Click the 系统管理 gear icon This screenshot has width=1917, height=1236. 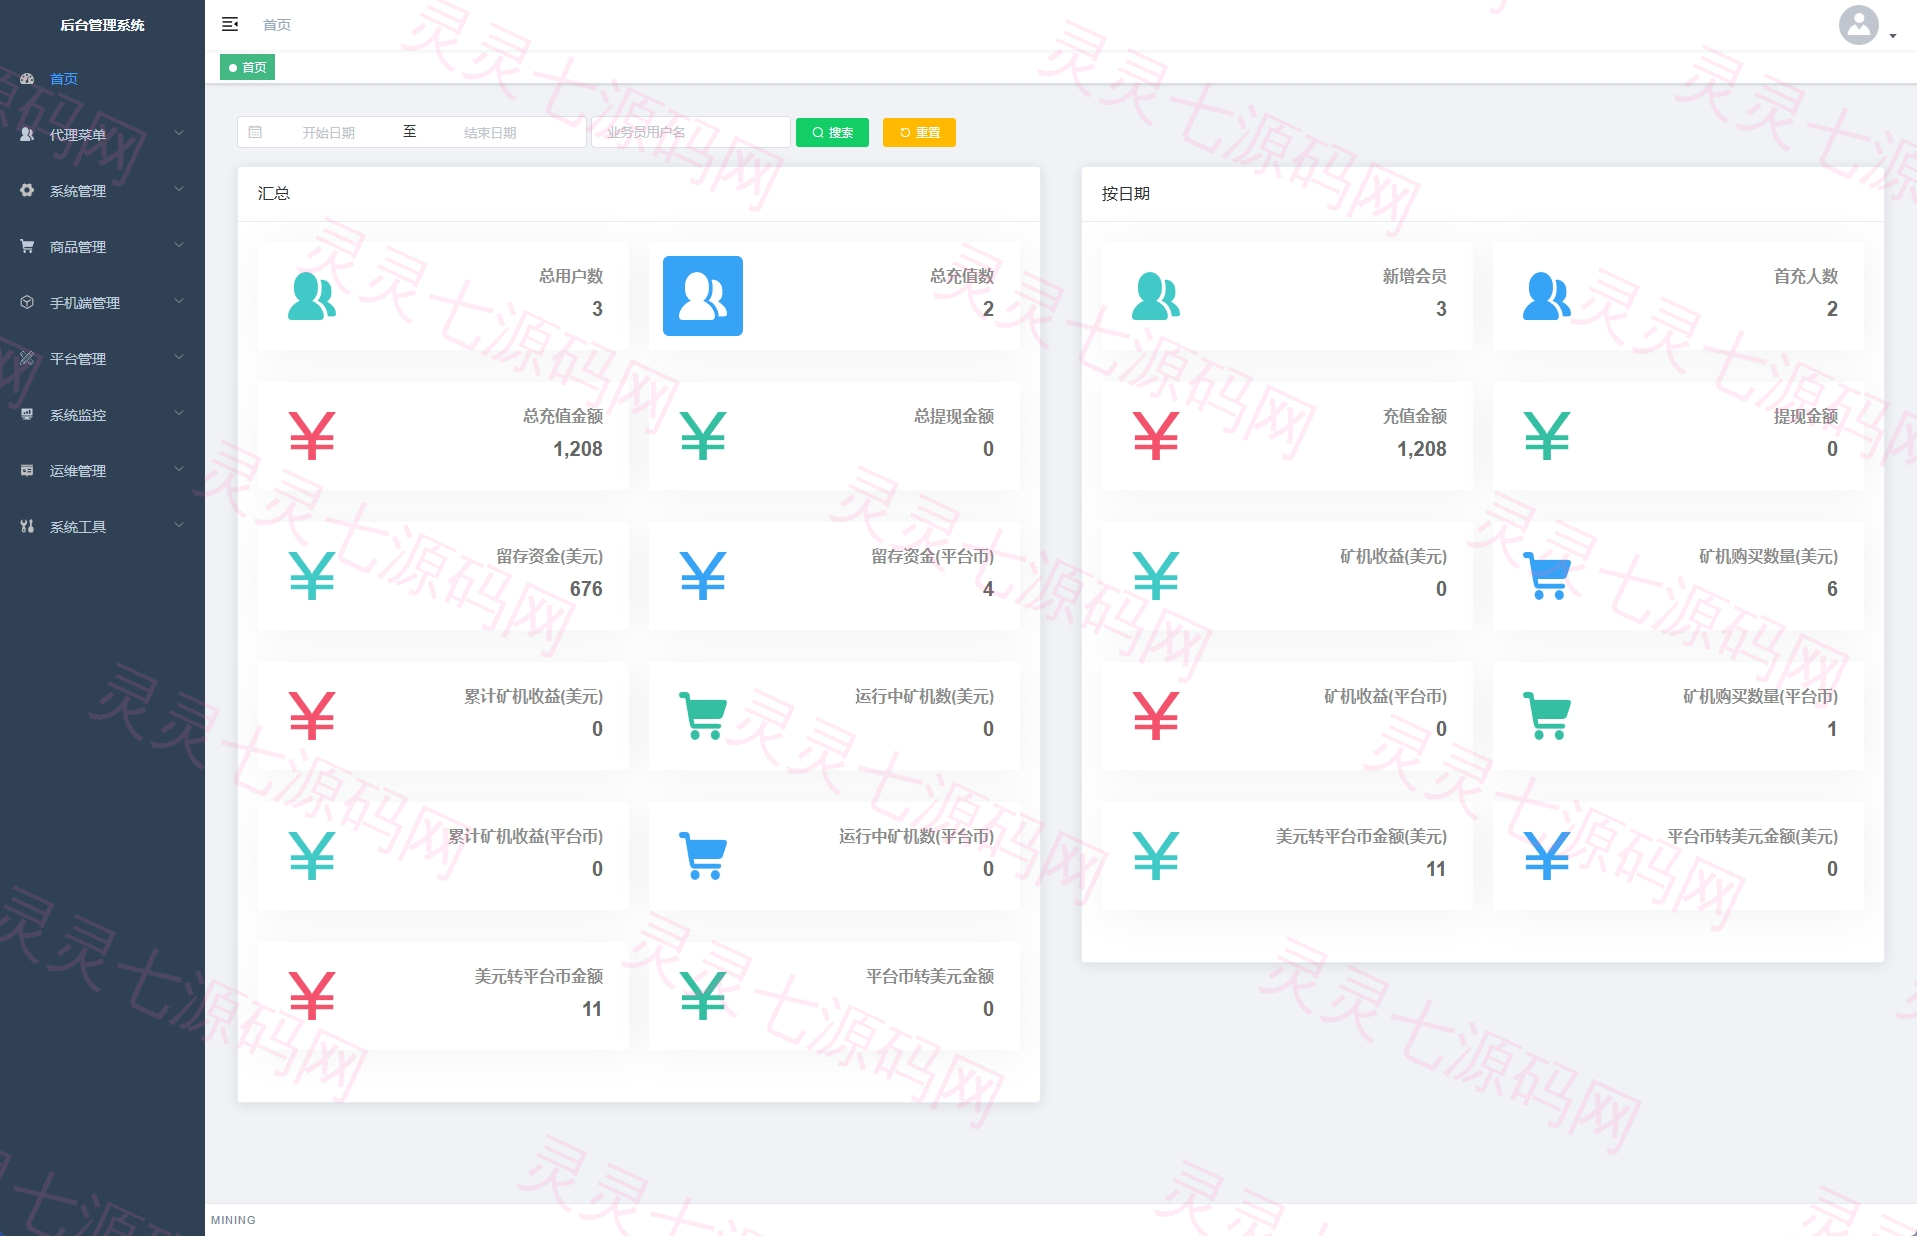(27, 190)
